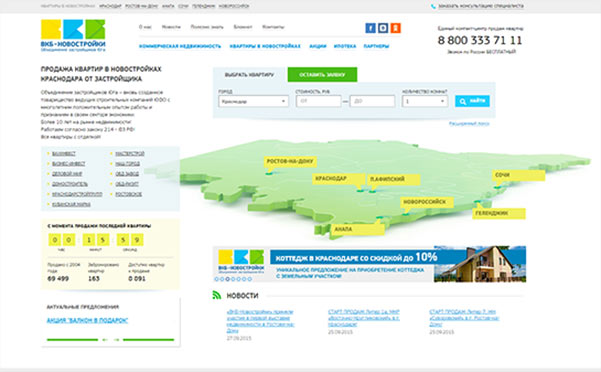Click the Сочи link in top bar
Image resolution: width=601 pixels, height=372 pixels.
pyautogui.click(x=183, y=7)
